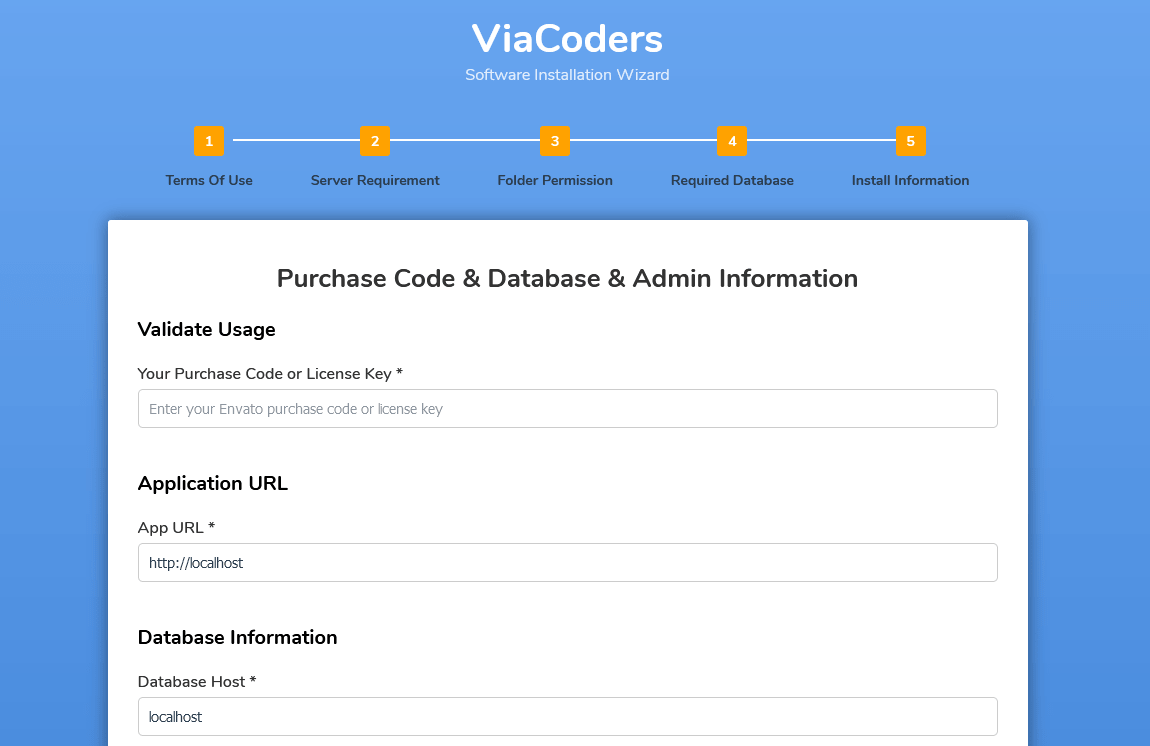This screenshot has height=746, width=1150.
Task: Select the Folder Permission step label
Action: pos(555,181)
